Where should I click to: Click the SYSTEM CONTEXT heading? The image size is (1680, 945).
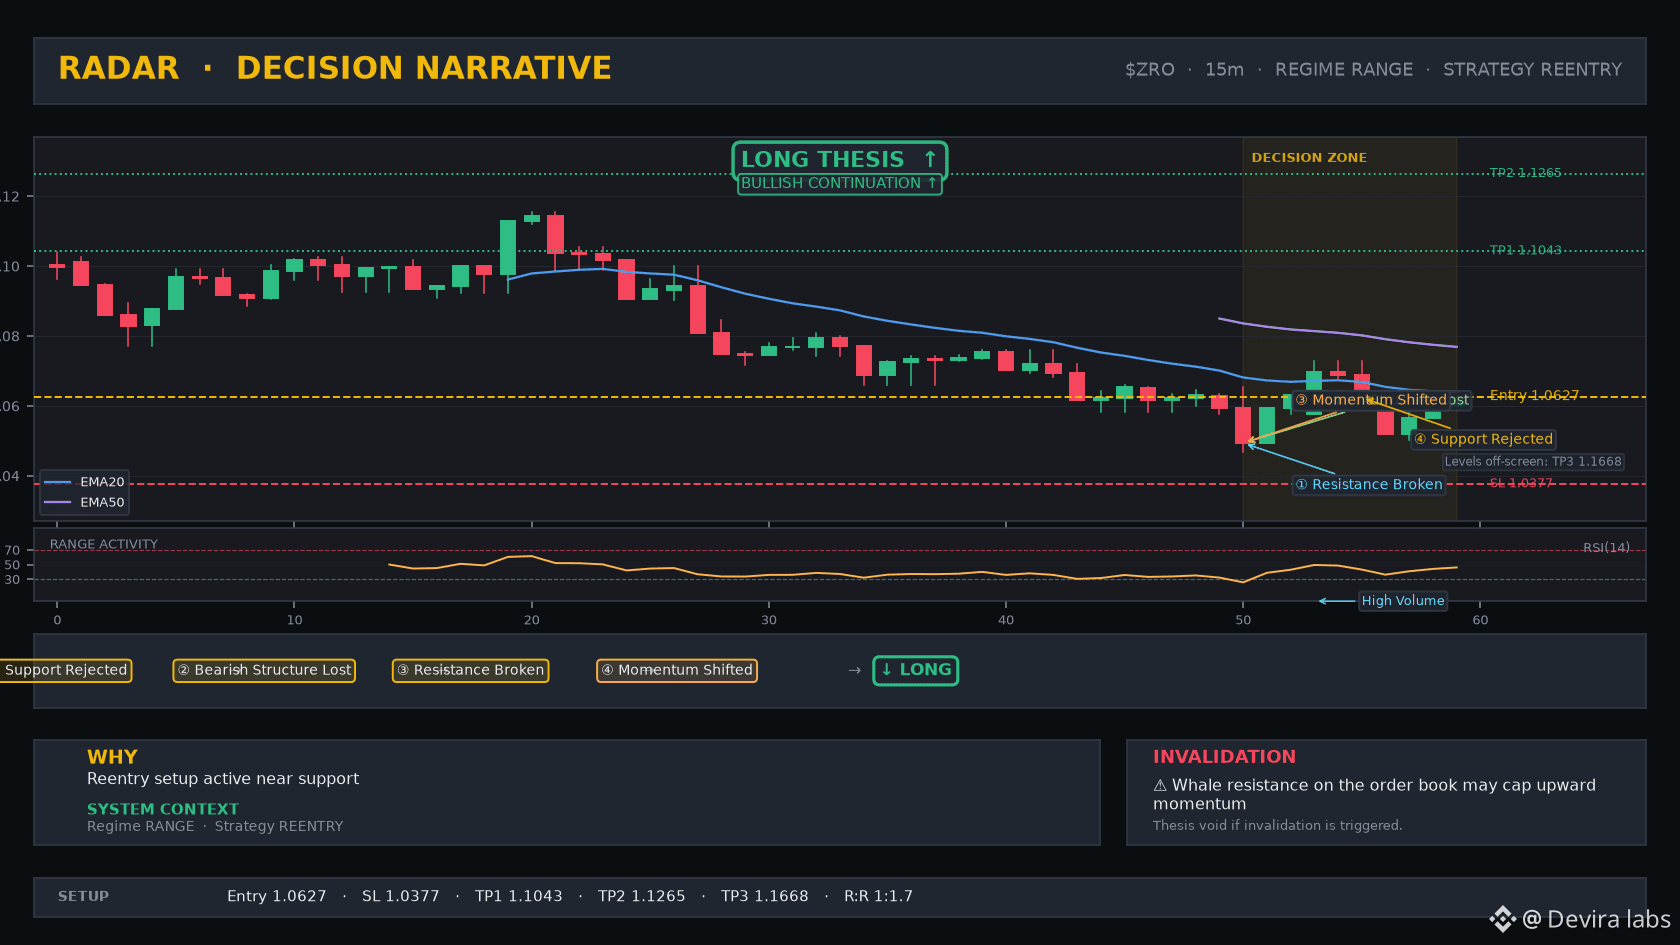(163, 809)
